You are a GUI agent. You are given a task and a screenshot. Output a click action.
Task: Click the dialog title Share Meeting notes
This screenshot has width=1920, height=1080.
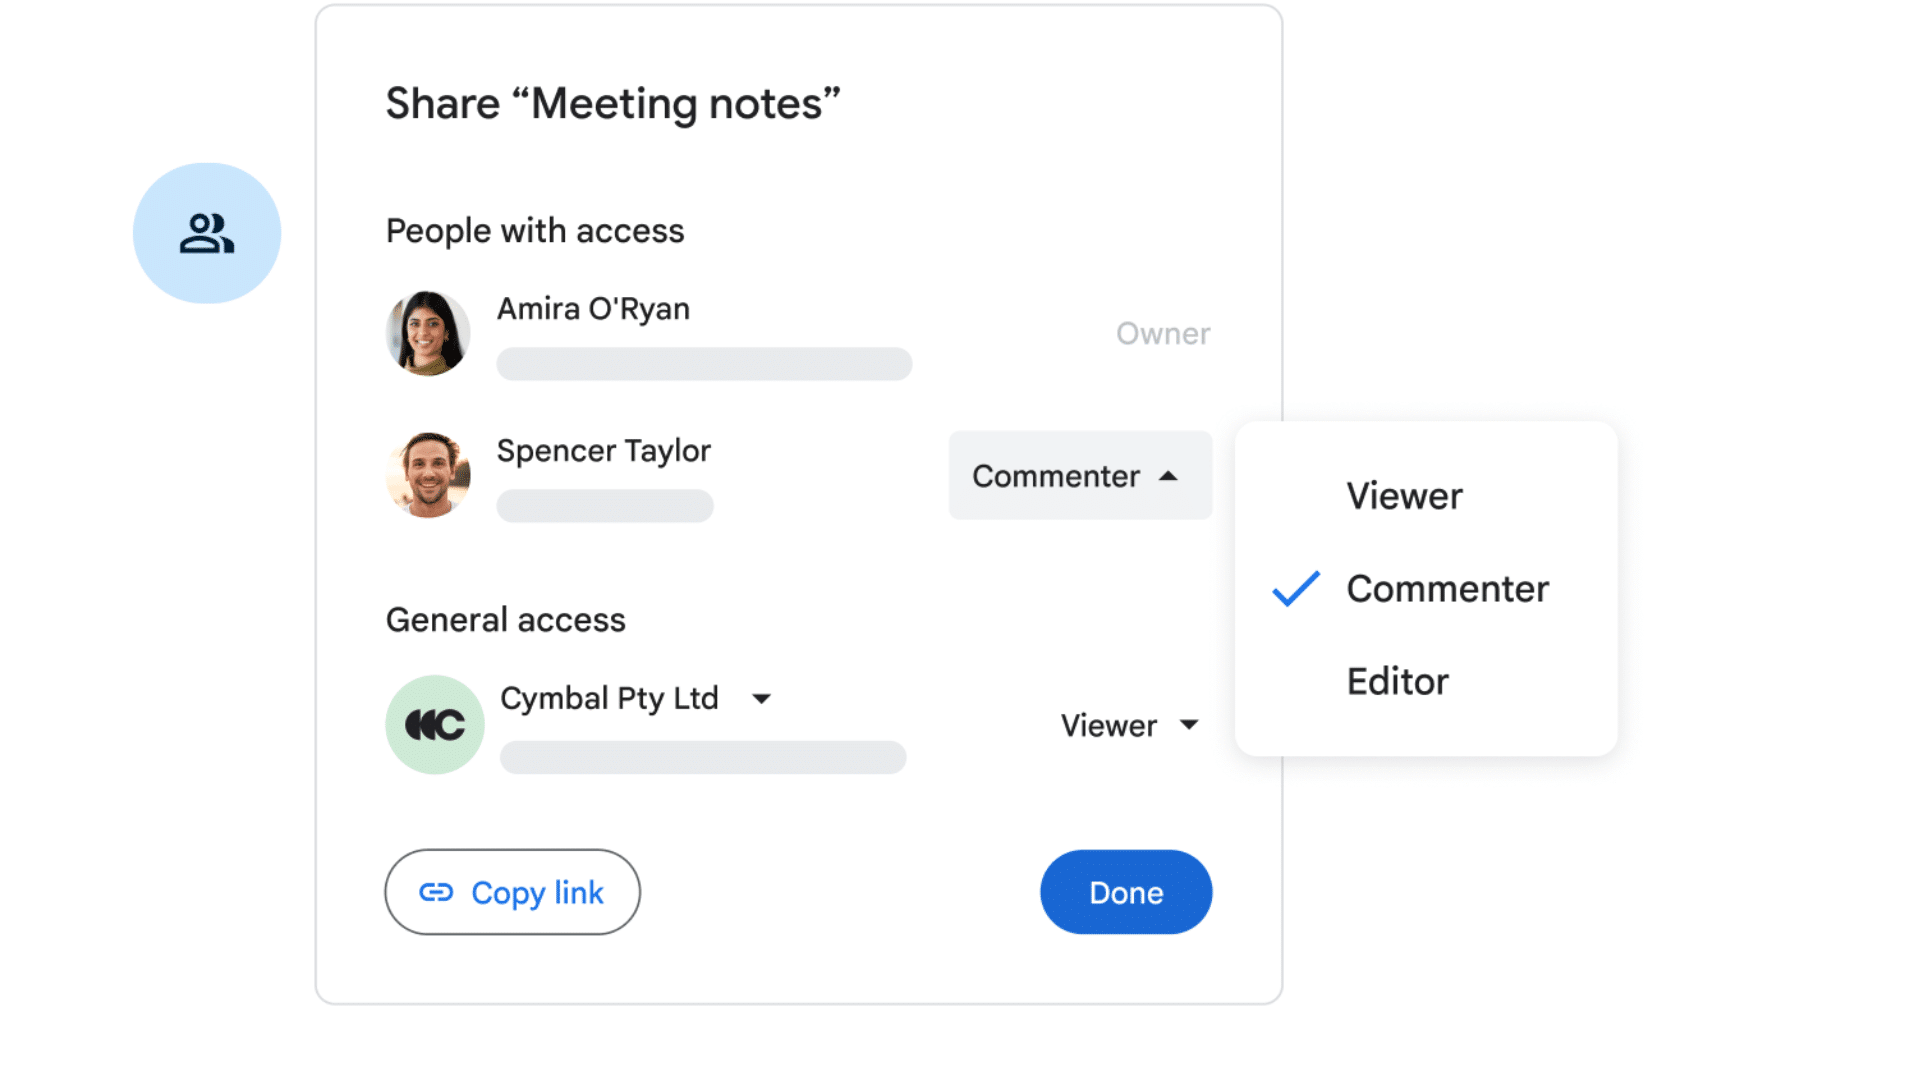pyautogui.click(x=613, y=102)
